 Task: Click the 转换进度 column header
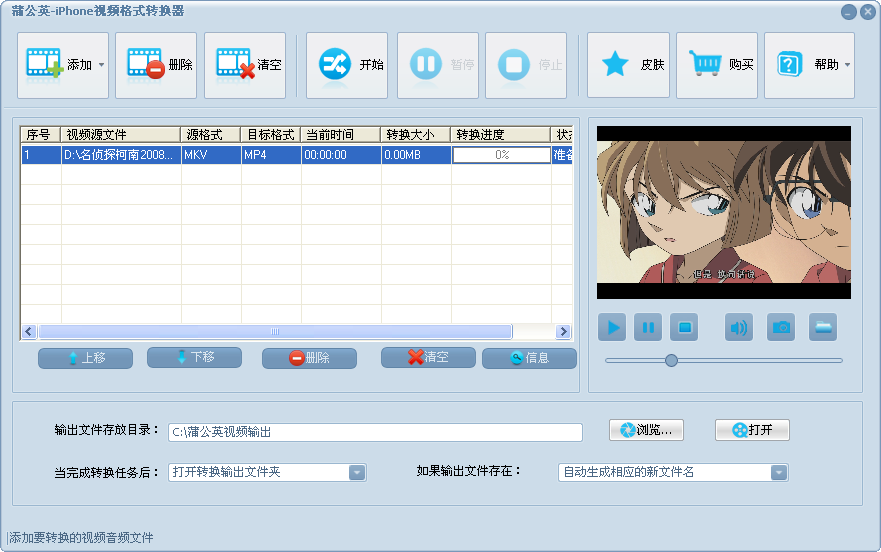501,135
